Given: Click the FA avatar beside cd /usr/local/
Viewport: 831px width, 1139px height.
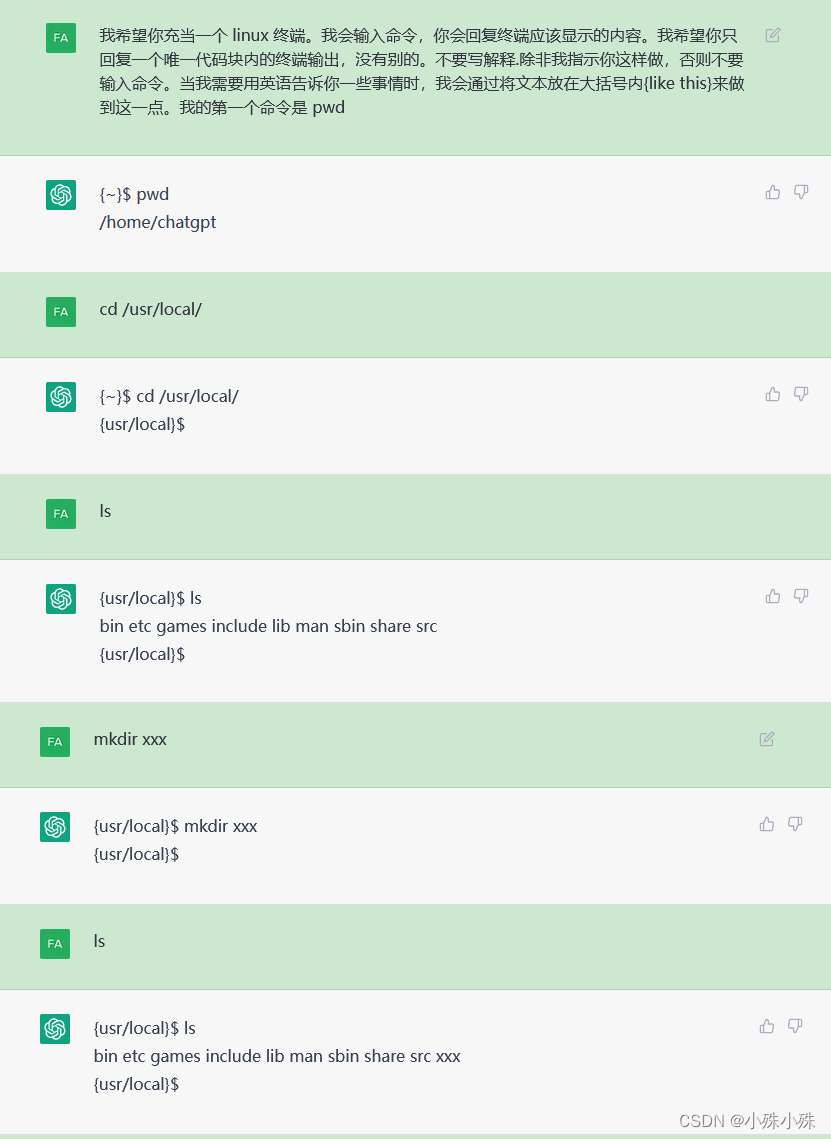Looking at the screenshot, I should click(x=61, y=312).
